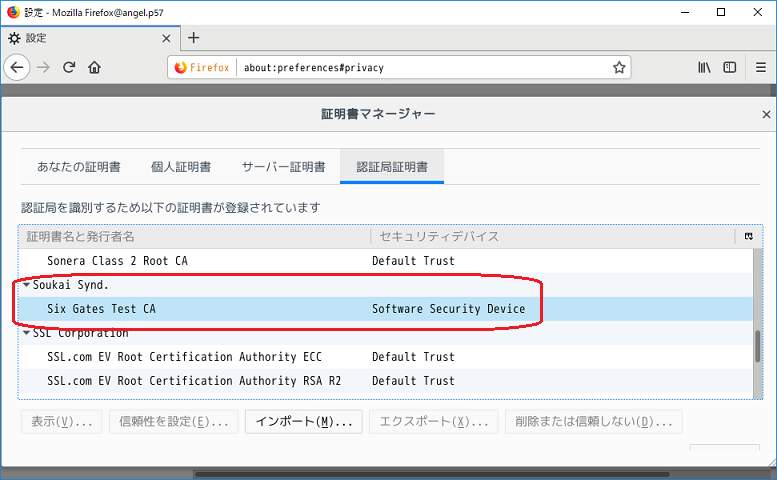Switch to the 個人証明書 tab

(181, 167)
